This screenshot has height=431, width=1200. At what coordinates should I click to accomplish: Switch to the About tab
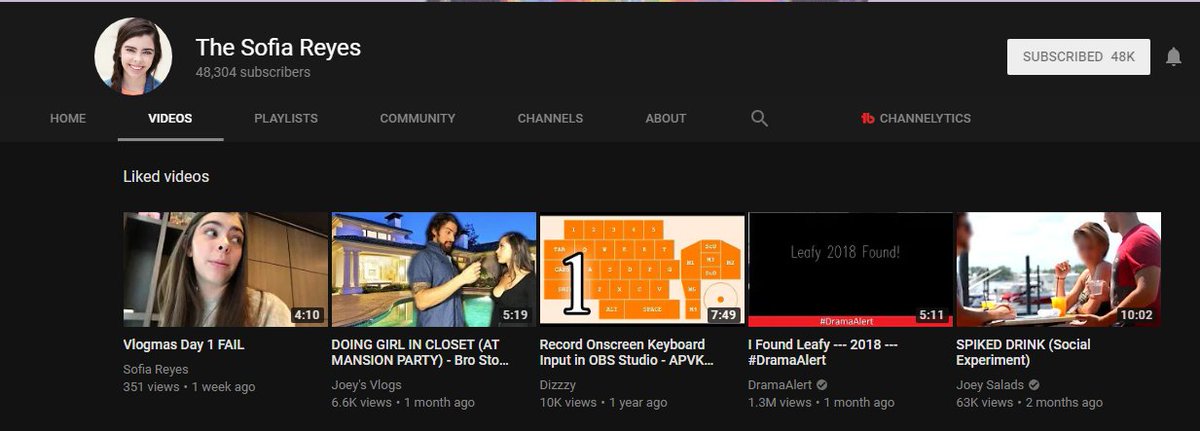pyautogui.click(x=666, y=118)
